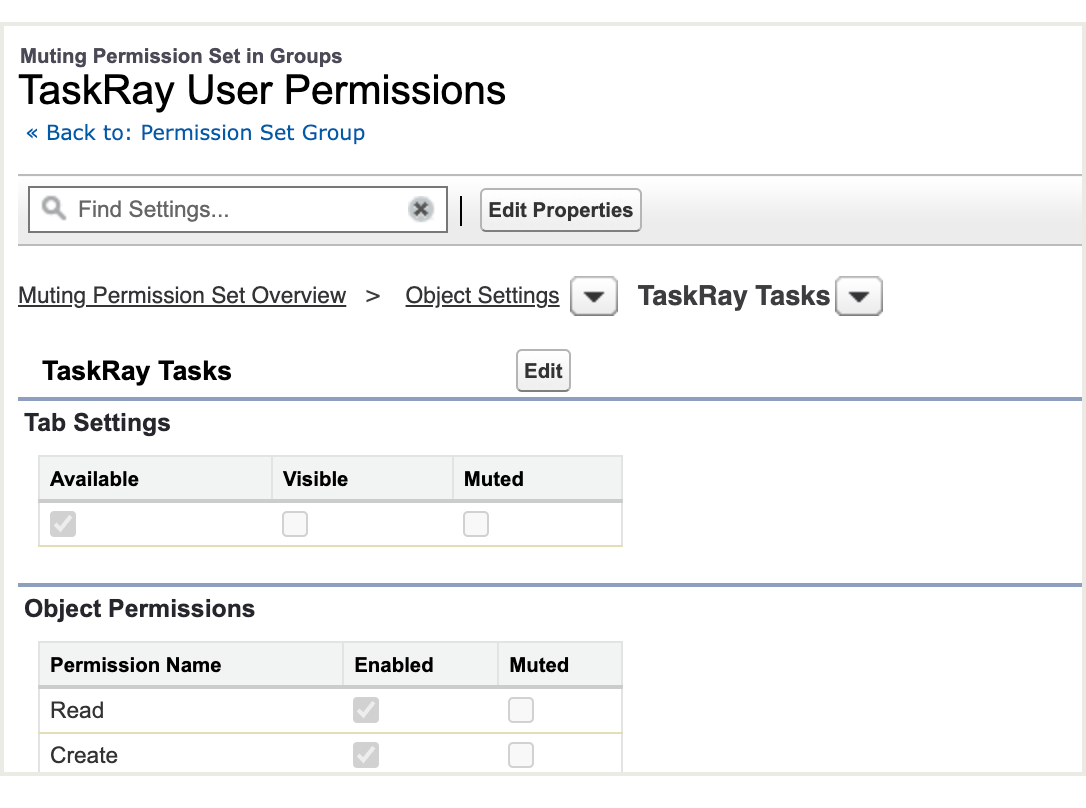Expand the Object Settings dropdown arrow
Screen dimensions: 1086x808
594,296
